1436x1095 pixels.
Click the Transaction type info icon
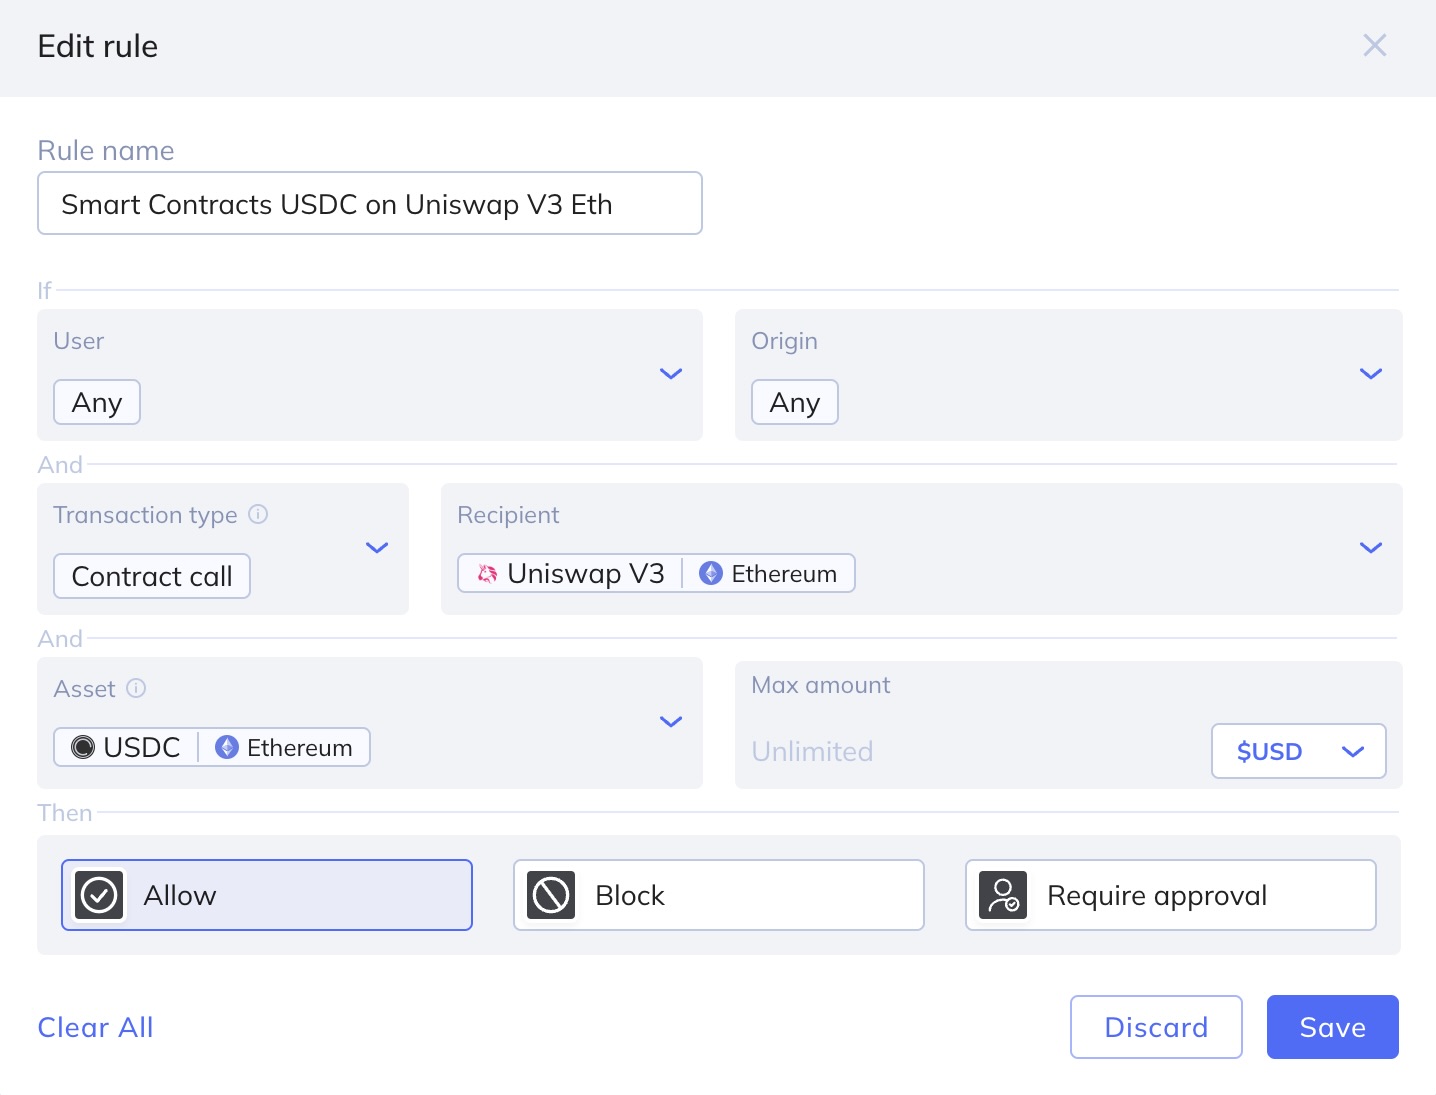[258, 514]
